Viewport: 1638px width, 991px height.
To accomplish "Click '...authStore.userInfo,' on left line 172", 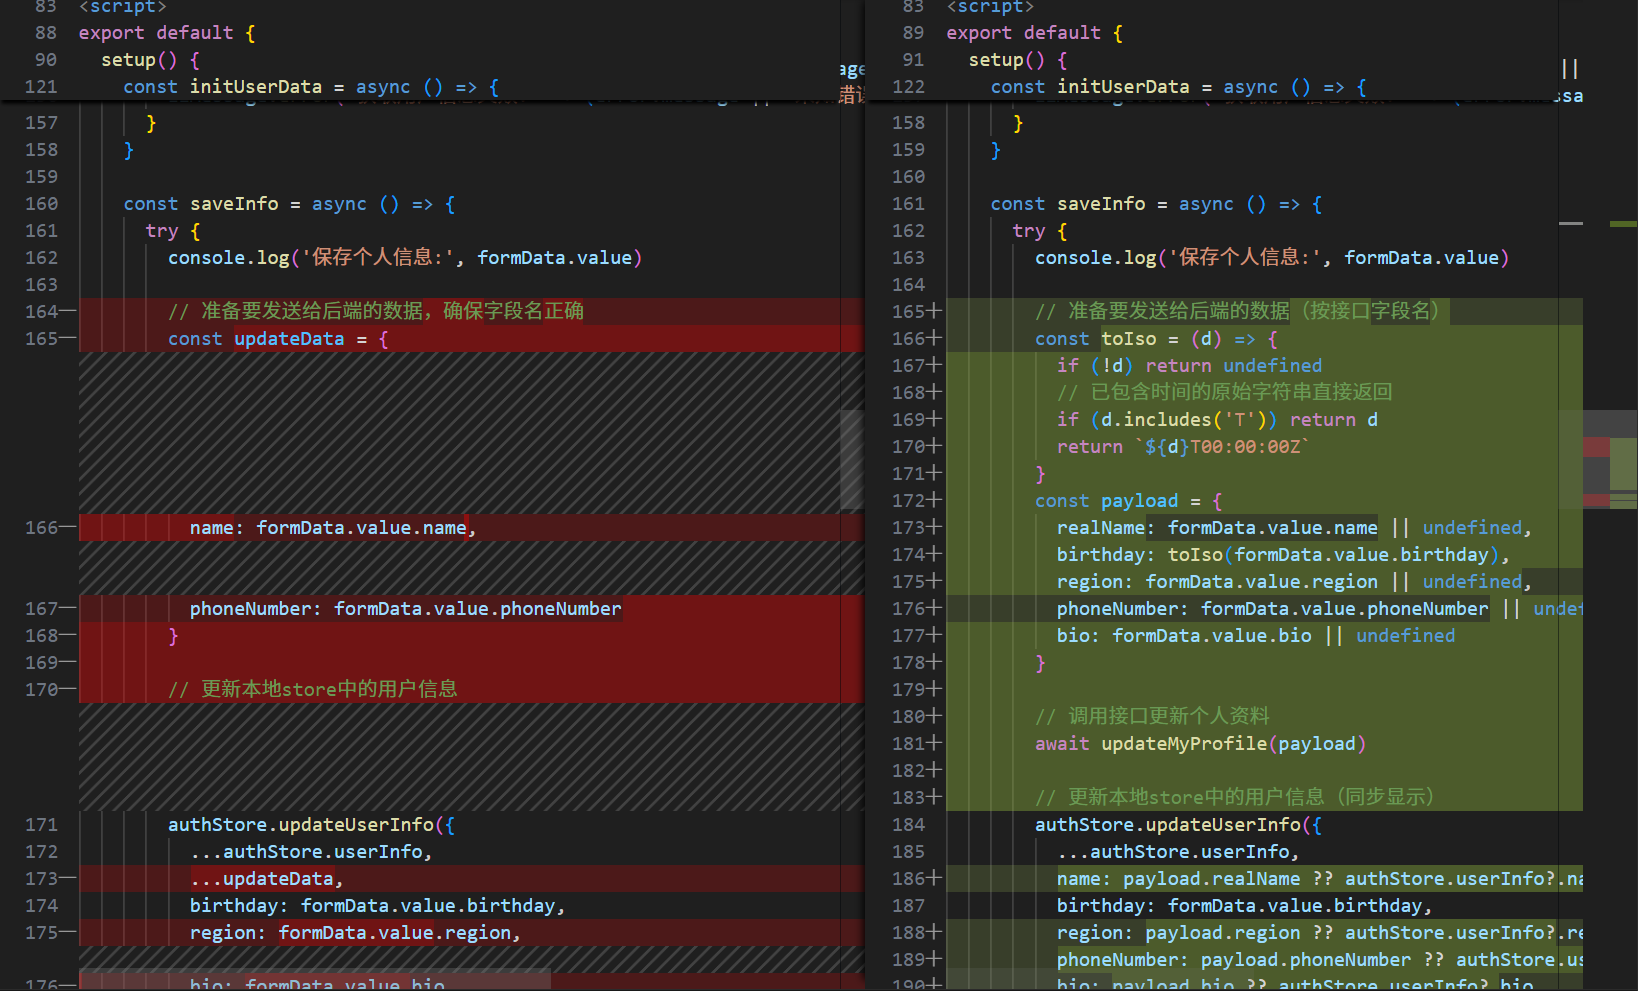I will pyautogui.click(x=311, y=852).
